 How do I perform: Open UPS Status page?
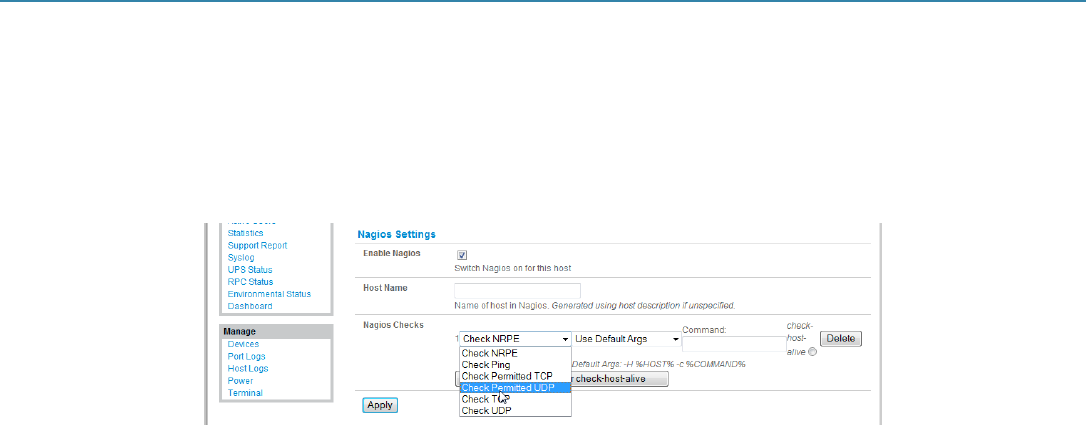pyautogui.click(x=249, y=270)
